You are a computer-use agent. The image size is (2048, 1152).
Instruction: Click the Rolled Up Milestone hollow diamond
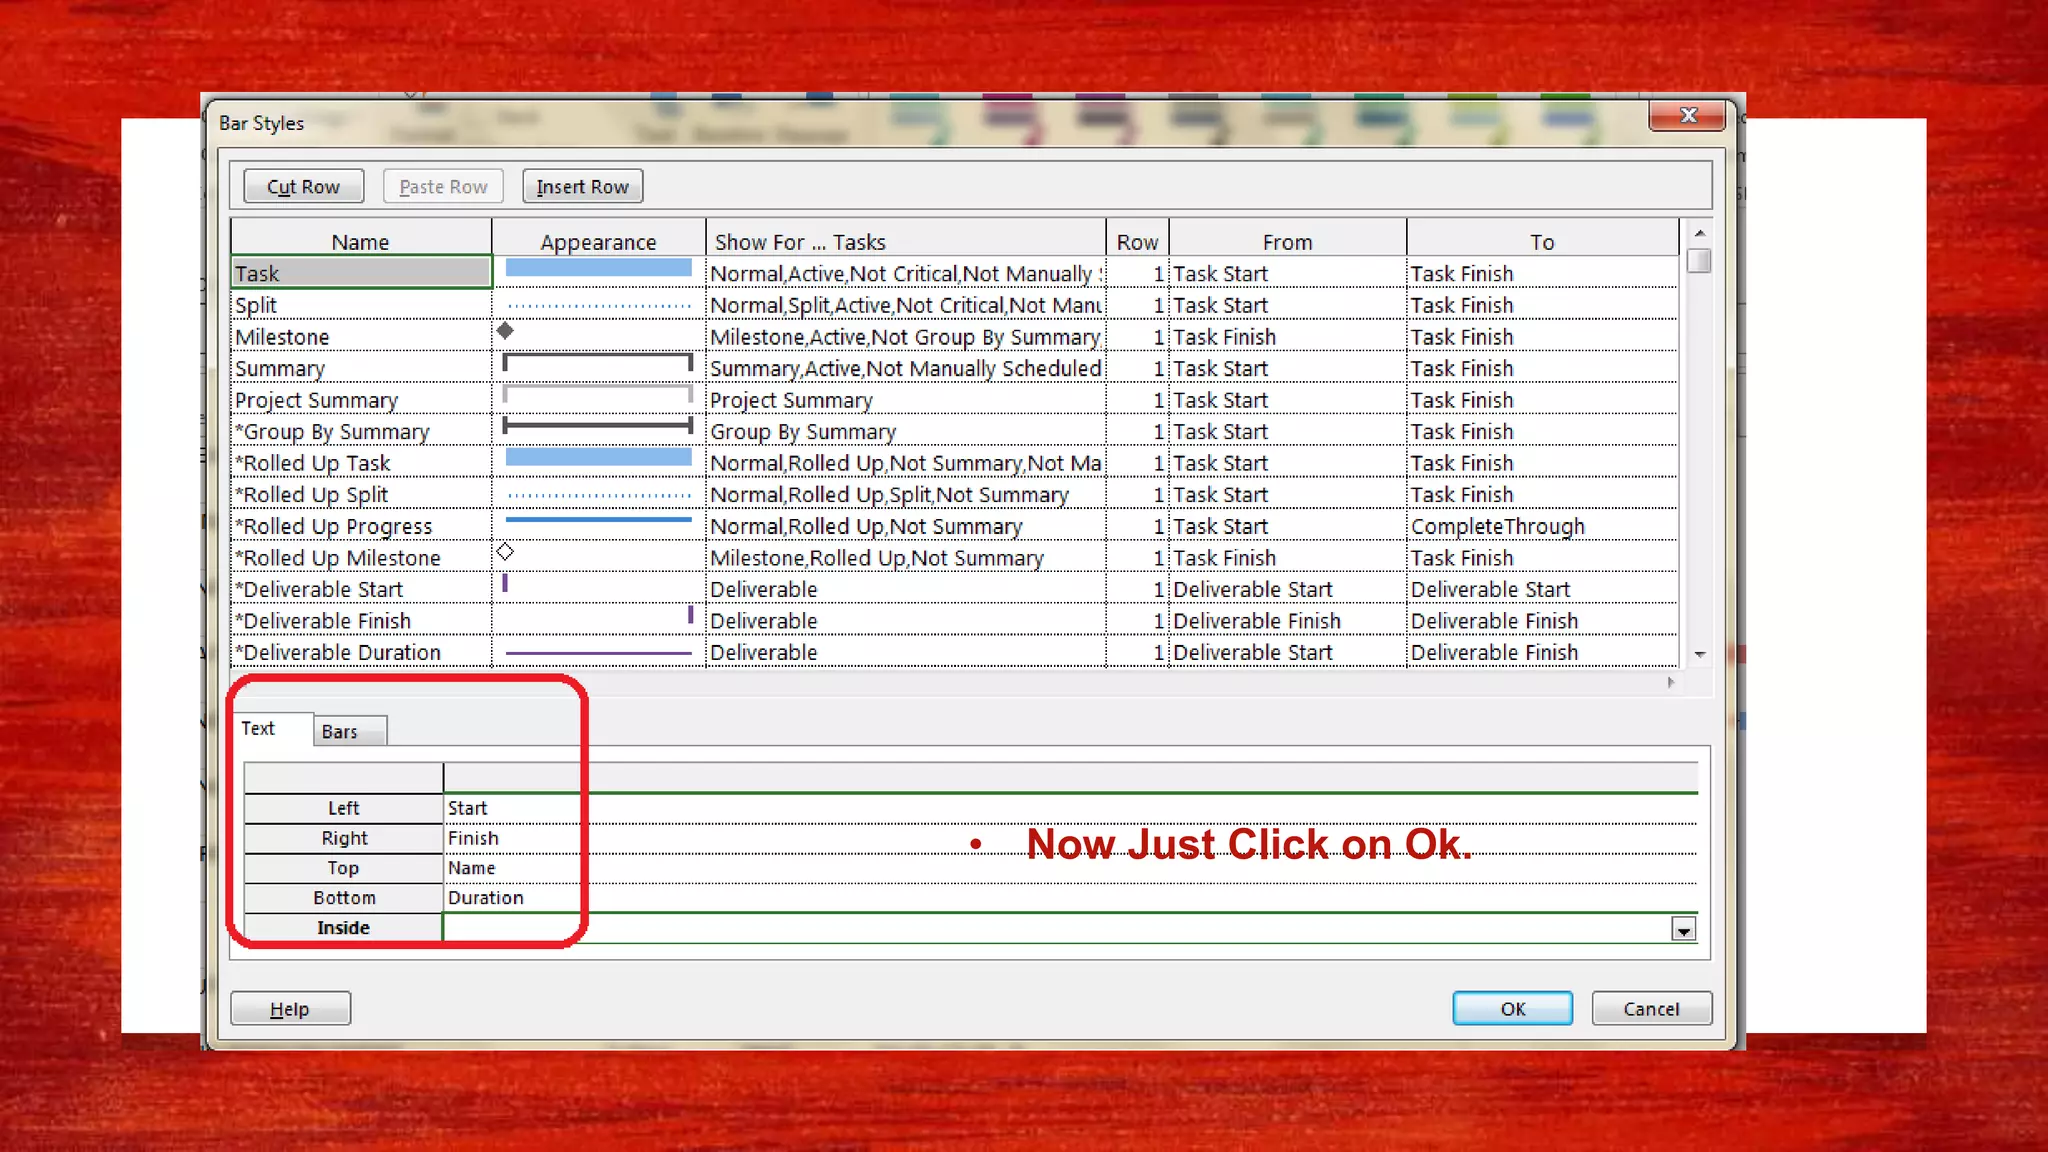tap(505, 552)
